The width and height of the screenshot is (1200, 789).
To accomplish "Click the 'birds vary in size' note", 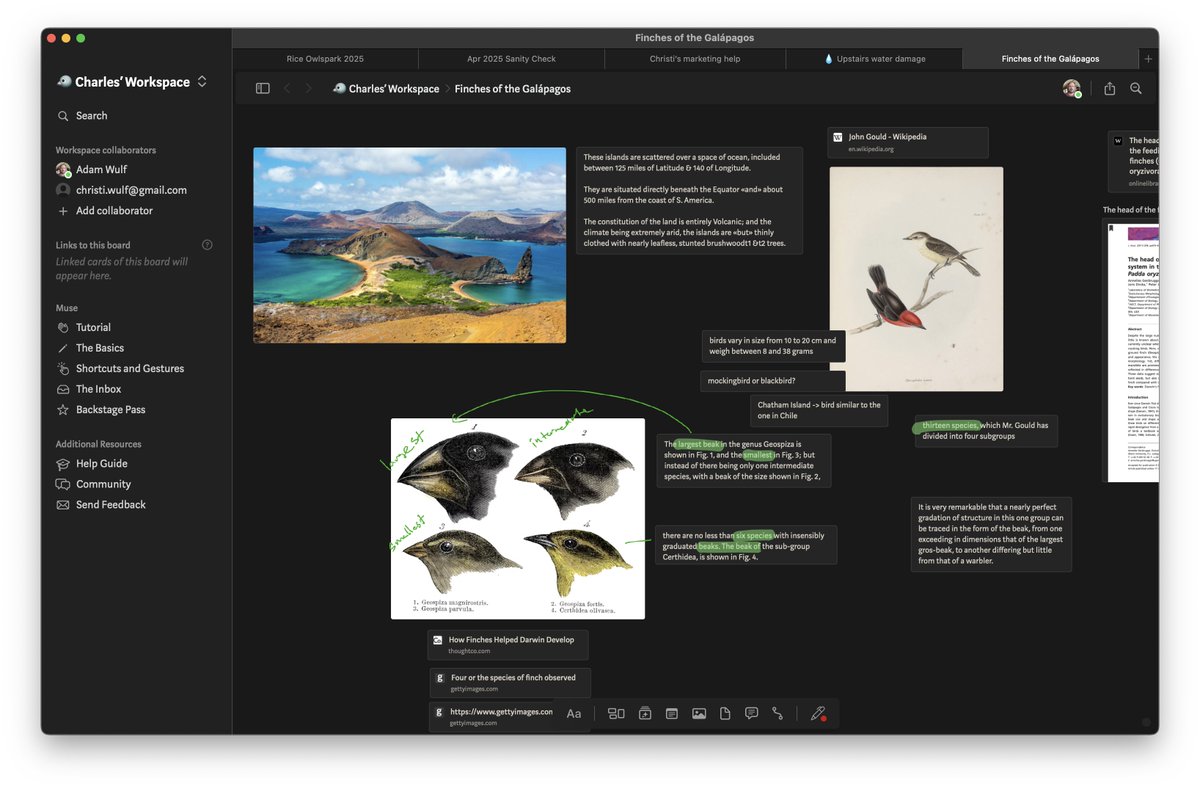I will (x=773, y=346).
